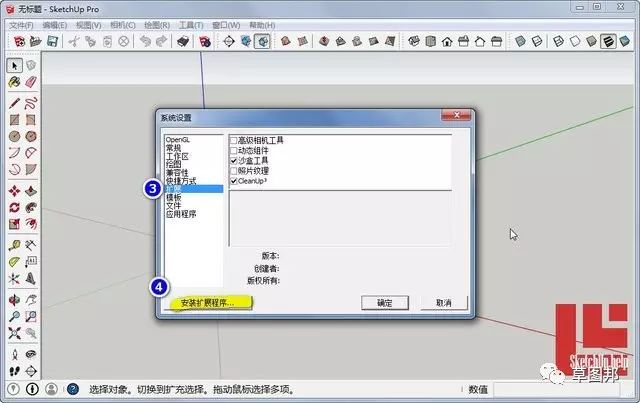
Task: Select the Offset tool
Action: (31, 224)
